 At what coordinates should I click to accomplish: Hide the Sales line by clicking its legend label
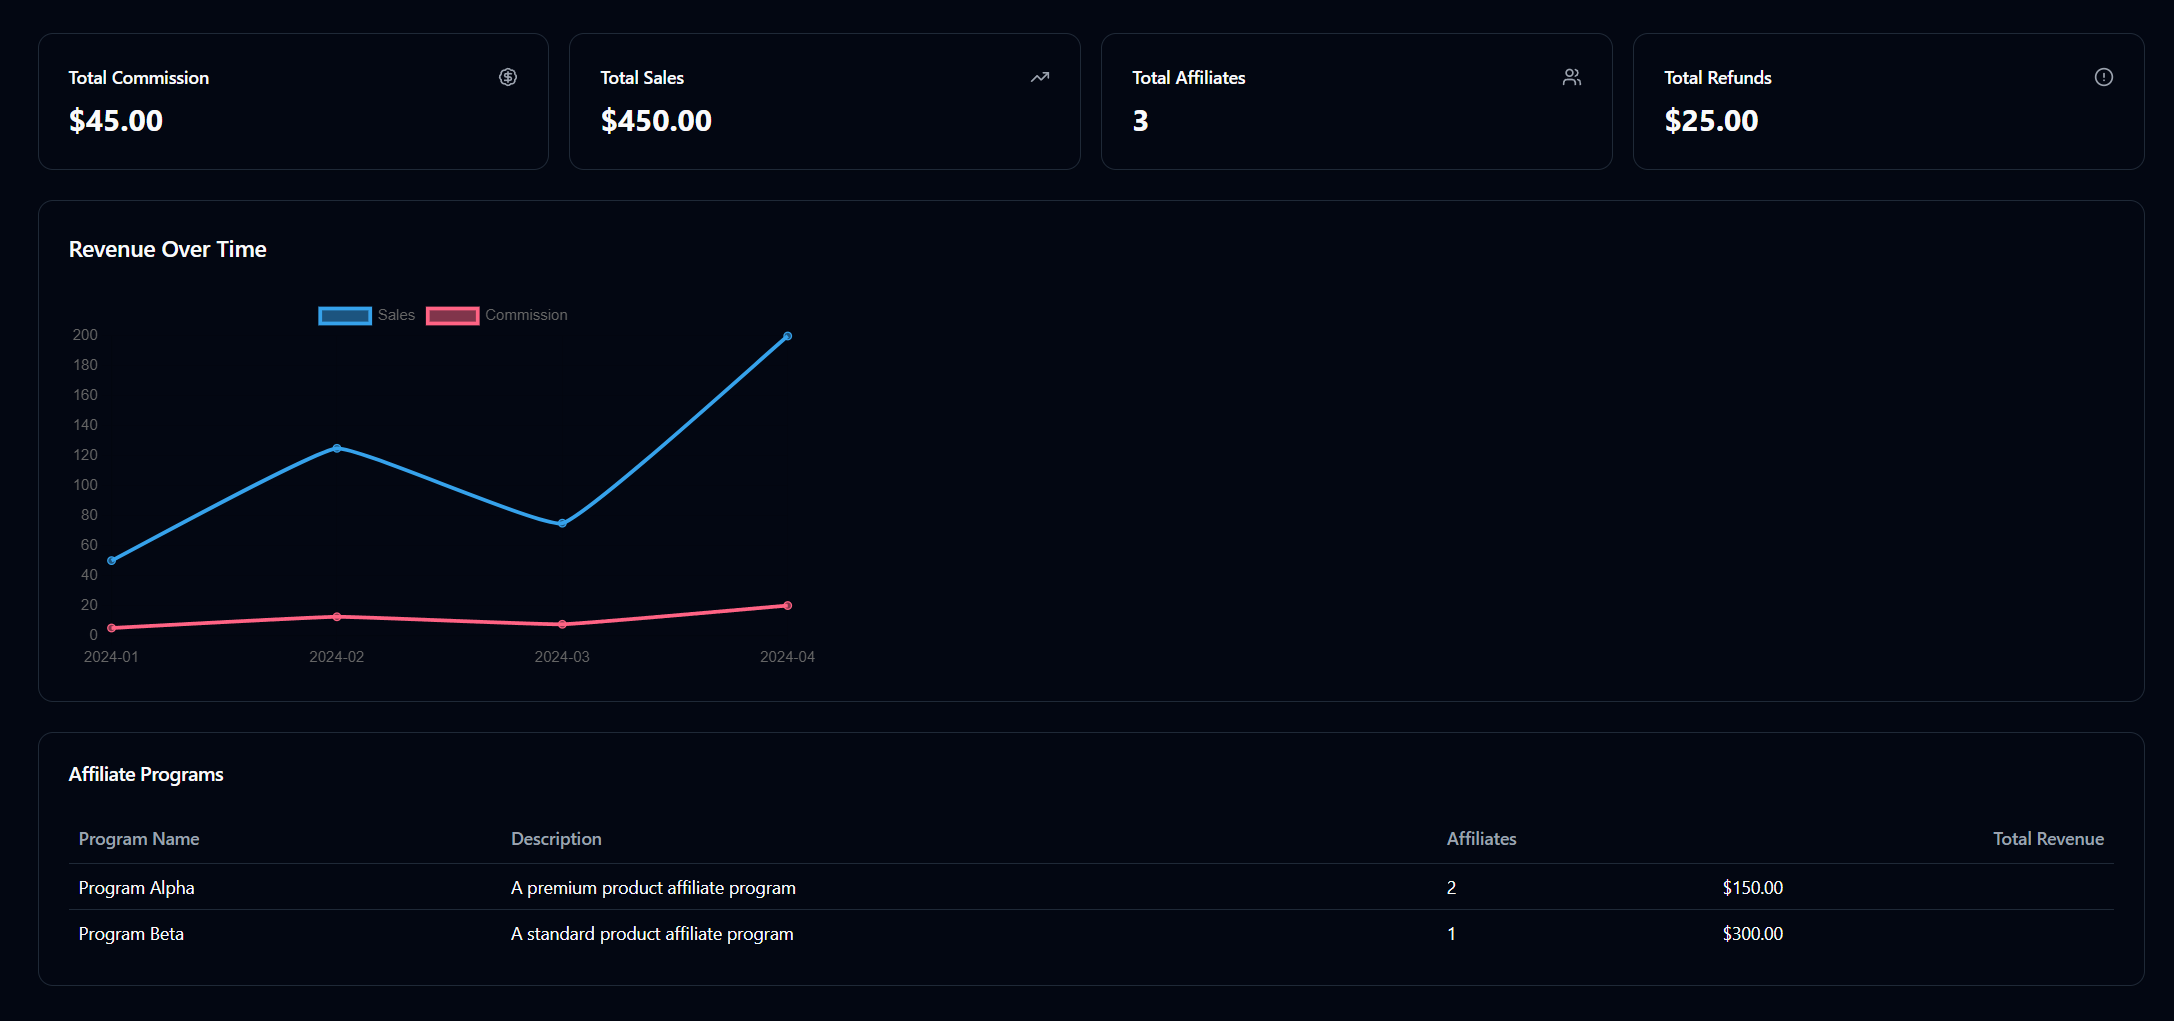pyautogui.click(x=396, y=315)
